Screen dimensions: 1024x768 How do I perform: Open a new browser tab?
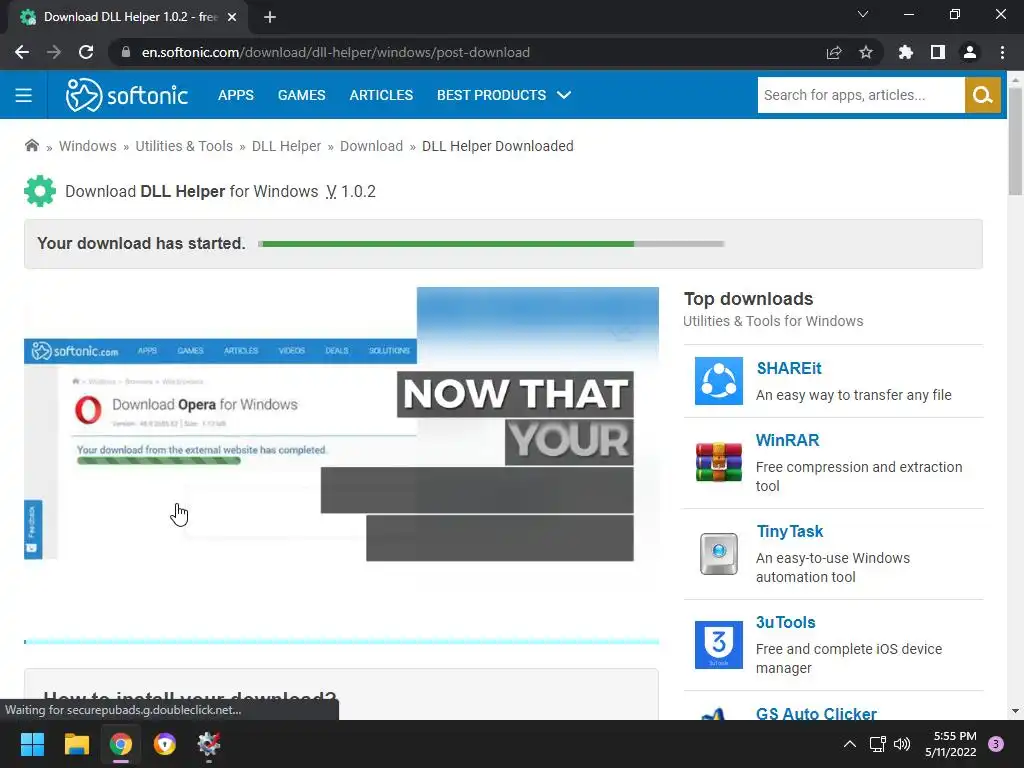coord(270,17)
